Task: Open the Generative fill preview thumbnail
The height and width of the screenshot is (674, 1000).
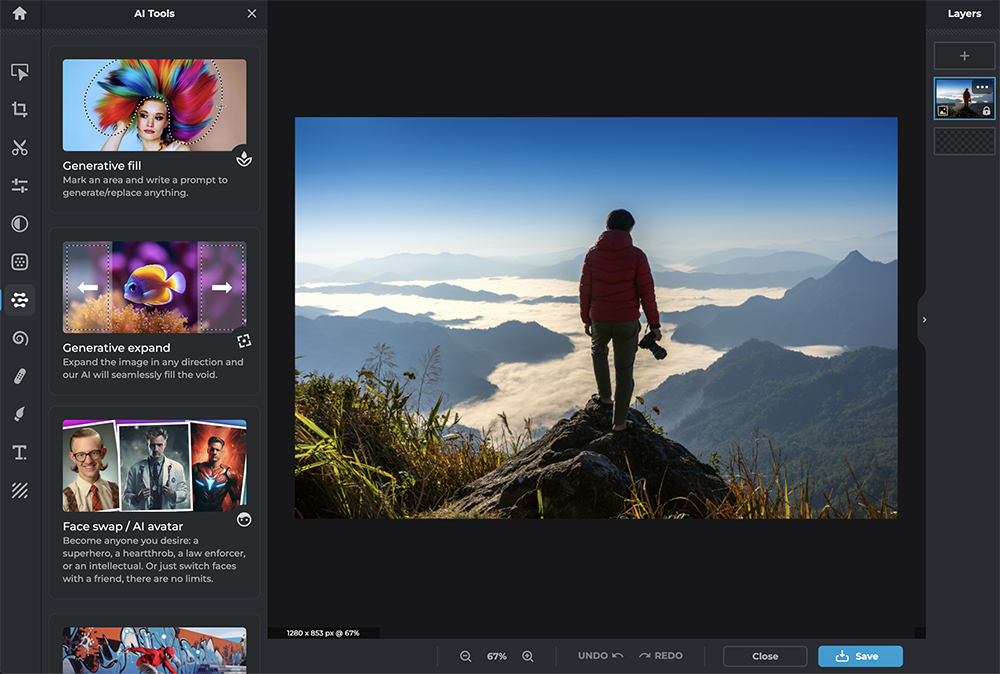Action: coord(154,105)
